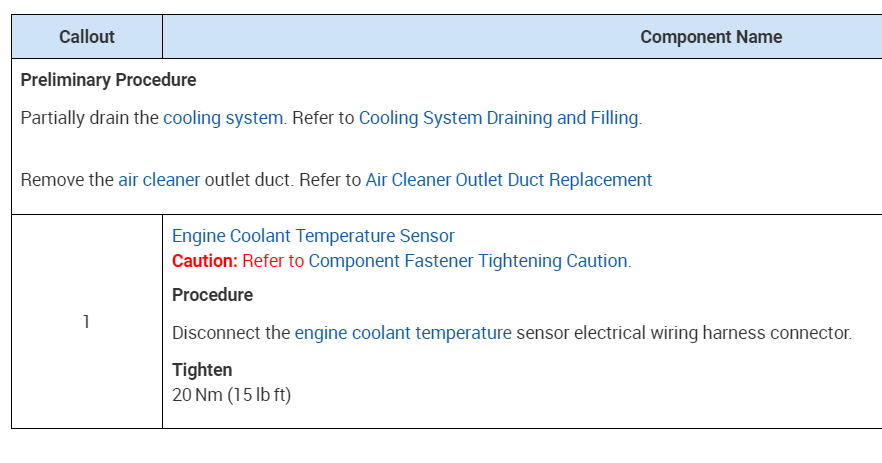Screen dimensions: 882x463
Task: Click "sensor electrical wiring harness connector" text
Action: (684, 333)
